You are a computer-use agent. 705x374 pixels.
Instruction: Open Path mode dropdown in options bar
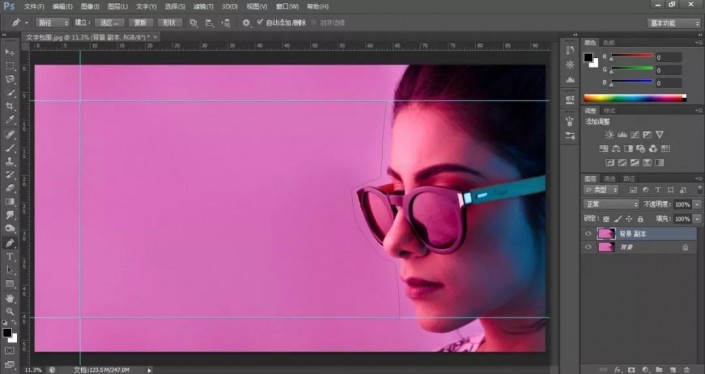[x=53, y=22]
